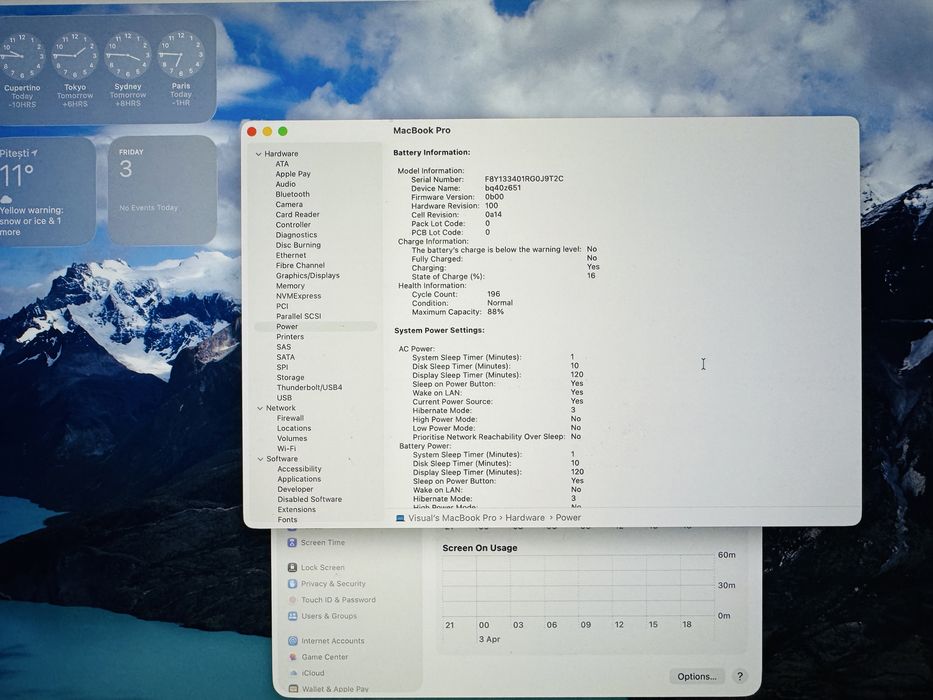The width and height of the screenshot is (933, 700).
Task: Open Printers in hardware list
Action: pyautogui.click(x=290, y=336)
